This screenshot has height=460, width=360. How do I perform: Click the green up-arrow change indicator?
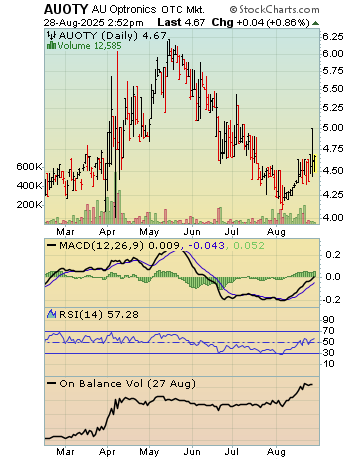[315, 23]
